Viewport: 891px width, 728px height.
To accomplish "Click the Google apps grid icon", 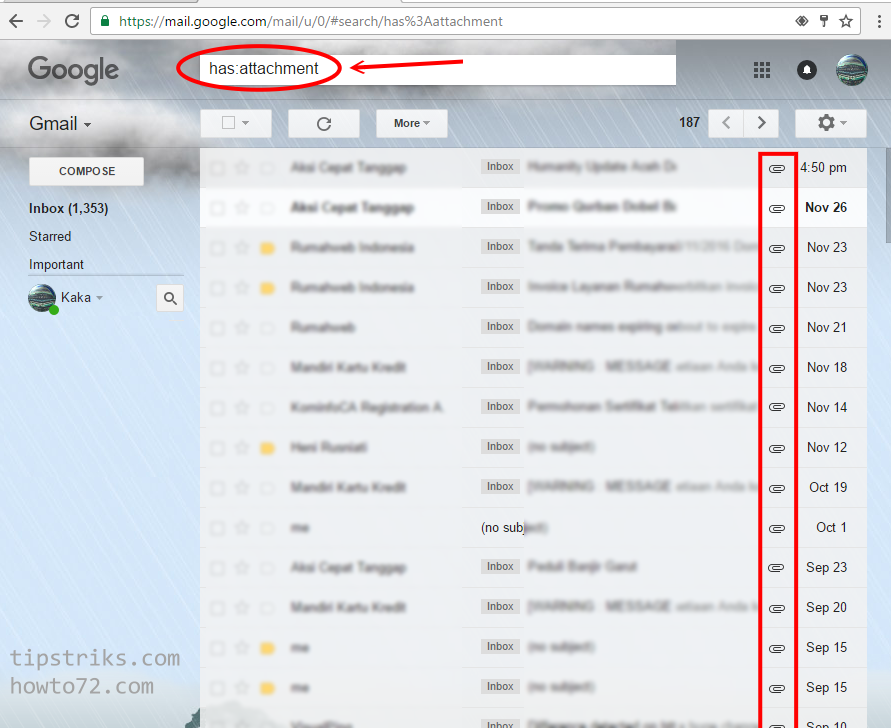I will [x=762, y=69].
